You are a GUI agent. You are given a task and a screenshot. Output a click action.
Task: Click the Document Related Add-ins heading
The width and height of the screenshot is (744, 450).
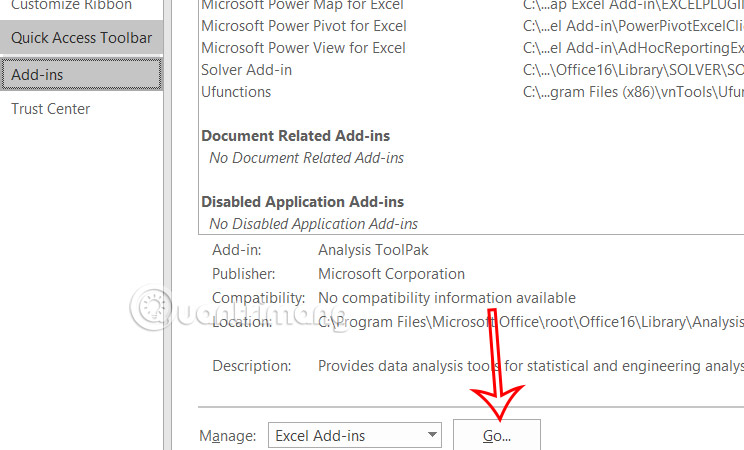(296, 135)
